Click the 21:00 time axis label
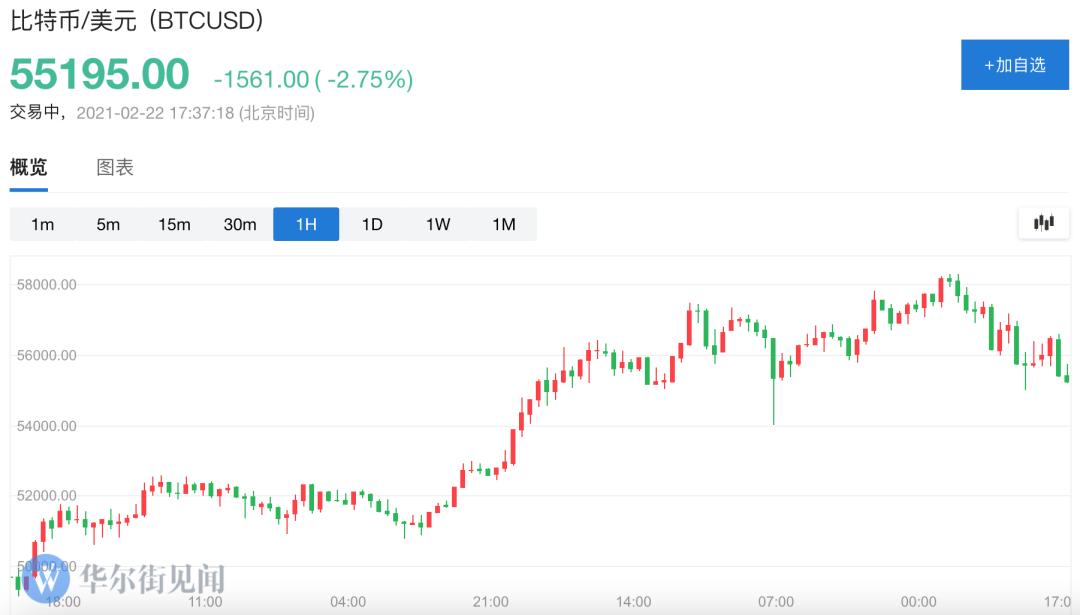1080x615 pixels. tap(490, 602)
